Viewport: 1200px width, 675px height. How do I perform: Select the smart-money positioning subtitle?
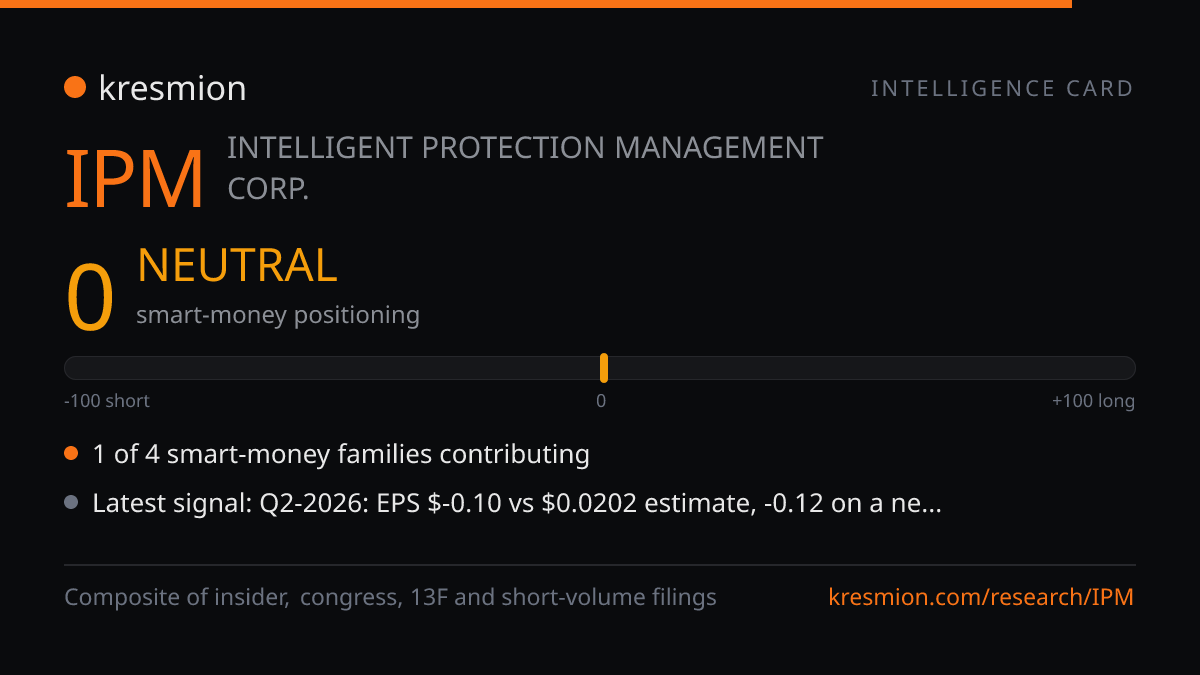click(278, 315)
